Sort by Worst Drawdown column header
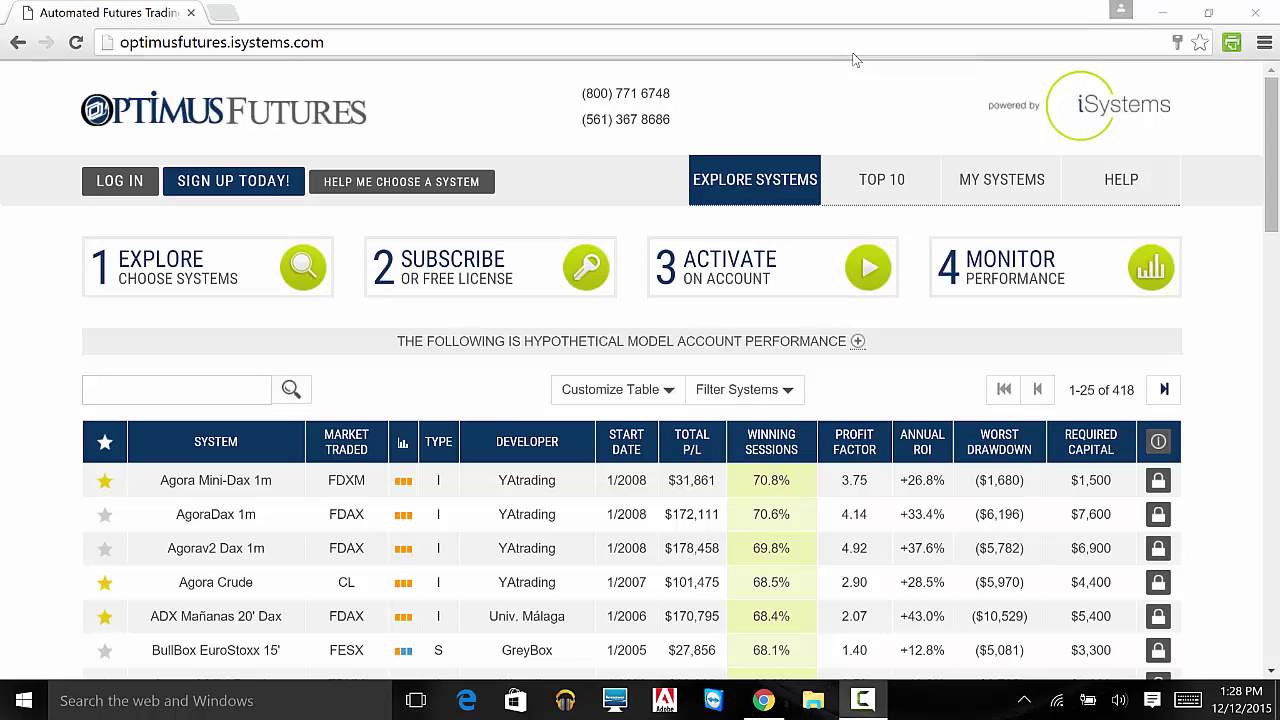 pyautogui.click(x=999, y=442)
